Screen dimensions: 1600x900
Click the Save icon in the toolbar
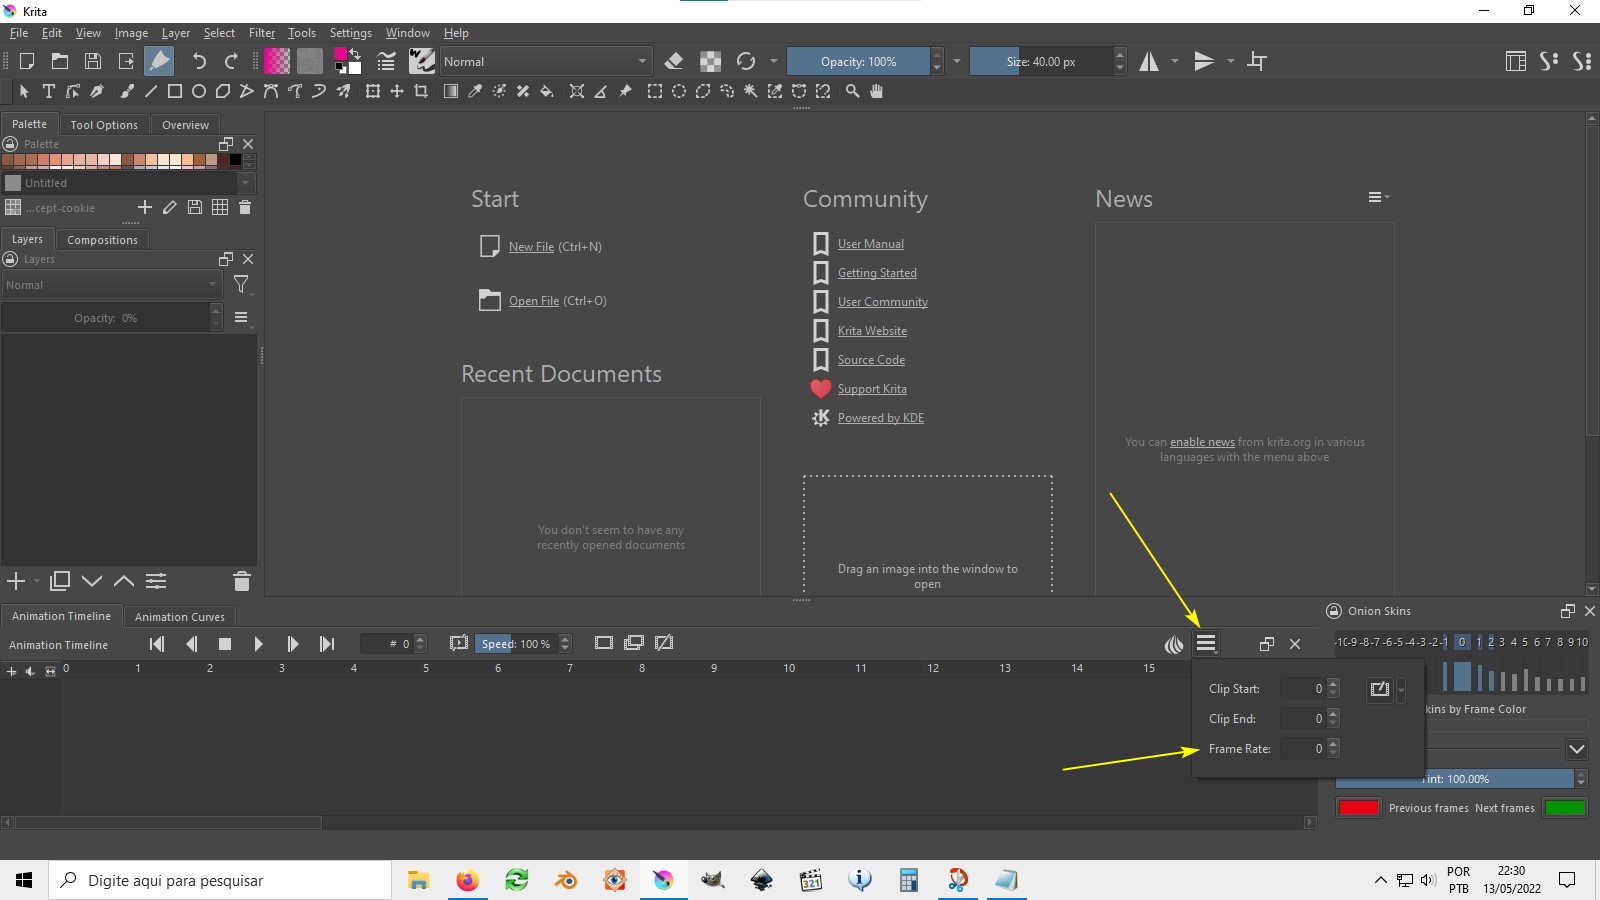coord(93,61)
